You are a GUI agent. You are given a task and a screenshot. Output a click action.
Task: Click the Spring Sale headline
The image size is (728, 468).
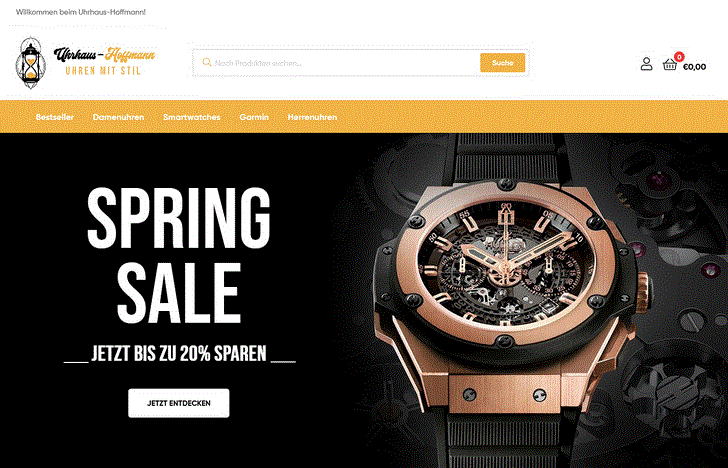(x=179, y=255)
